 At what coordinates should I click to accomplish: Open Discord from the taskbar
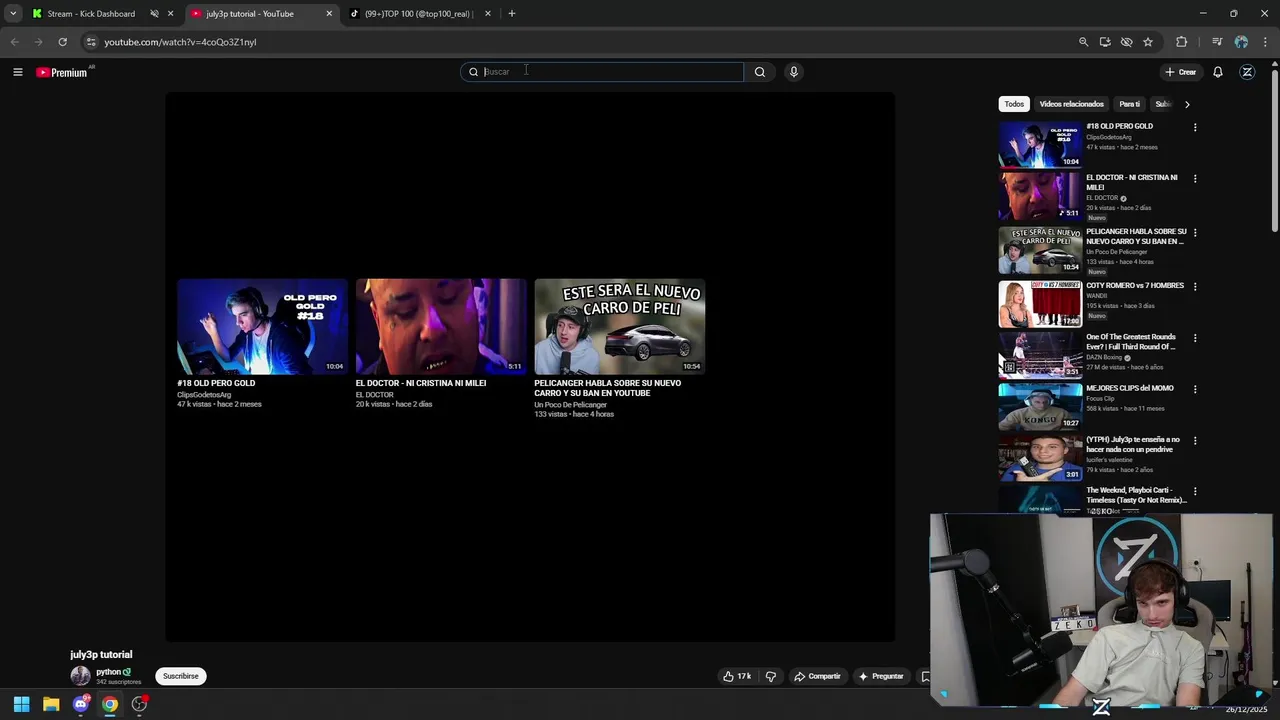pyautogui.click(x=81, y=704)
